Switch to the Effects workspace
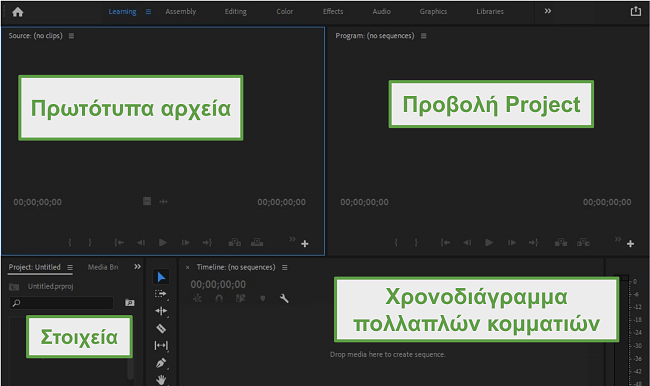Image resolution: width=650 pixels, height=386 pixels. [x=333, y=12]
